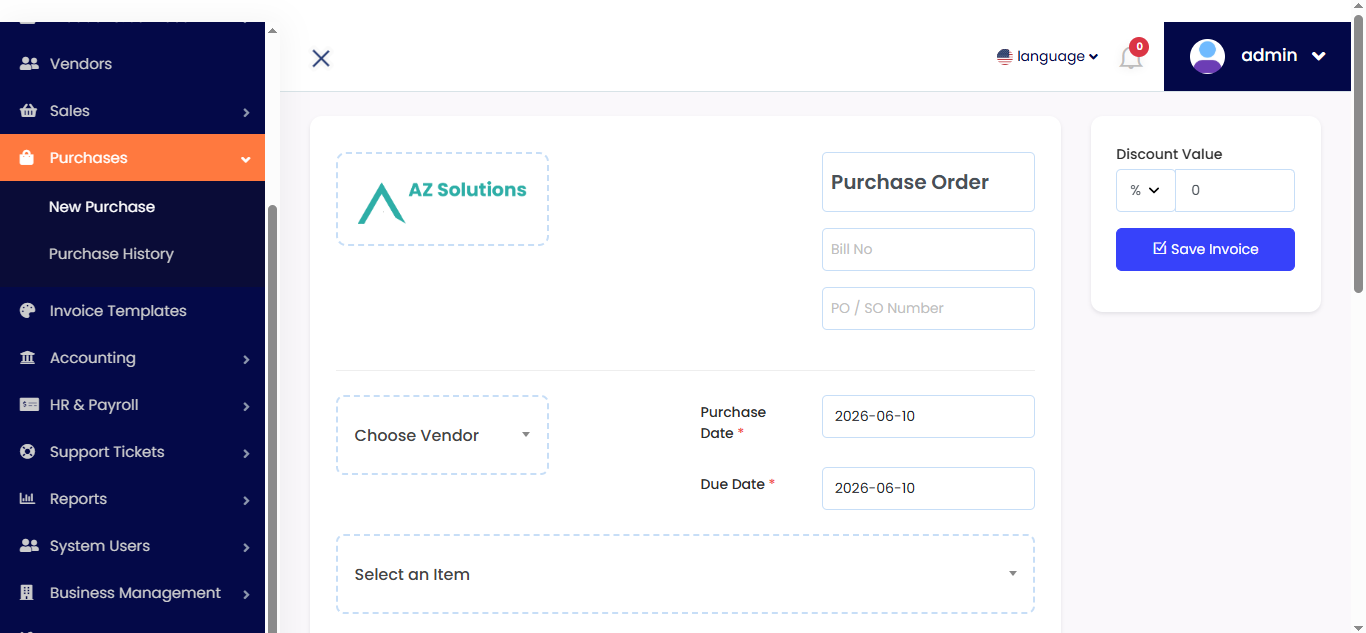The height and width of the screenshot is (633, 1366).
Task: Click the Save Invoice button
Action: coord(1205,249)
